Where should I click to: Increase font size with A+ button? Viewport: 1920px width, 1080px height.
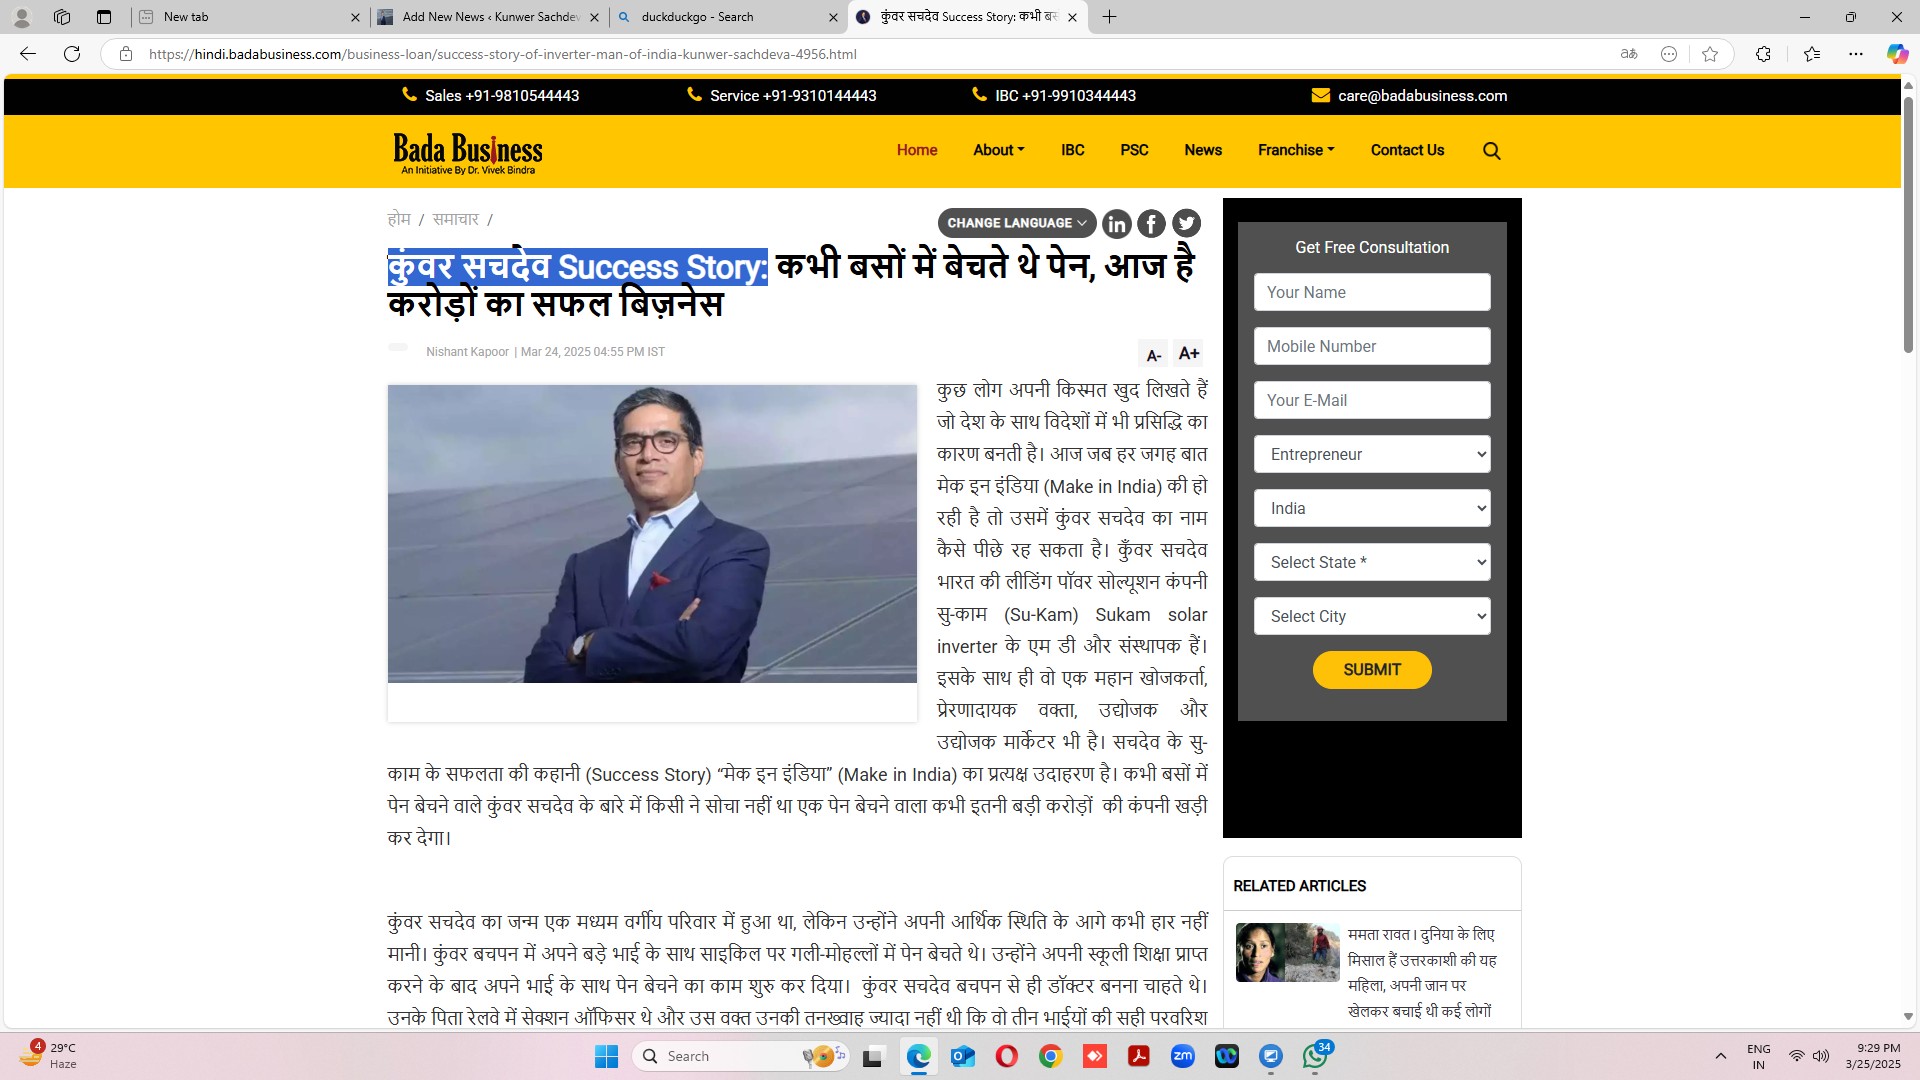1188,353
